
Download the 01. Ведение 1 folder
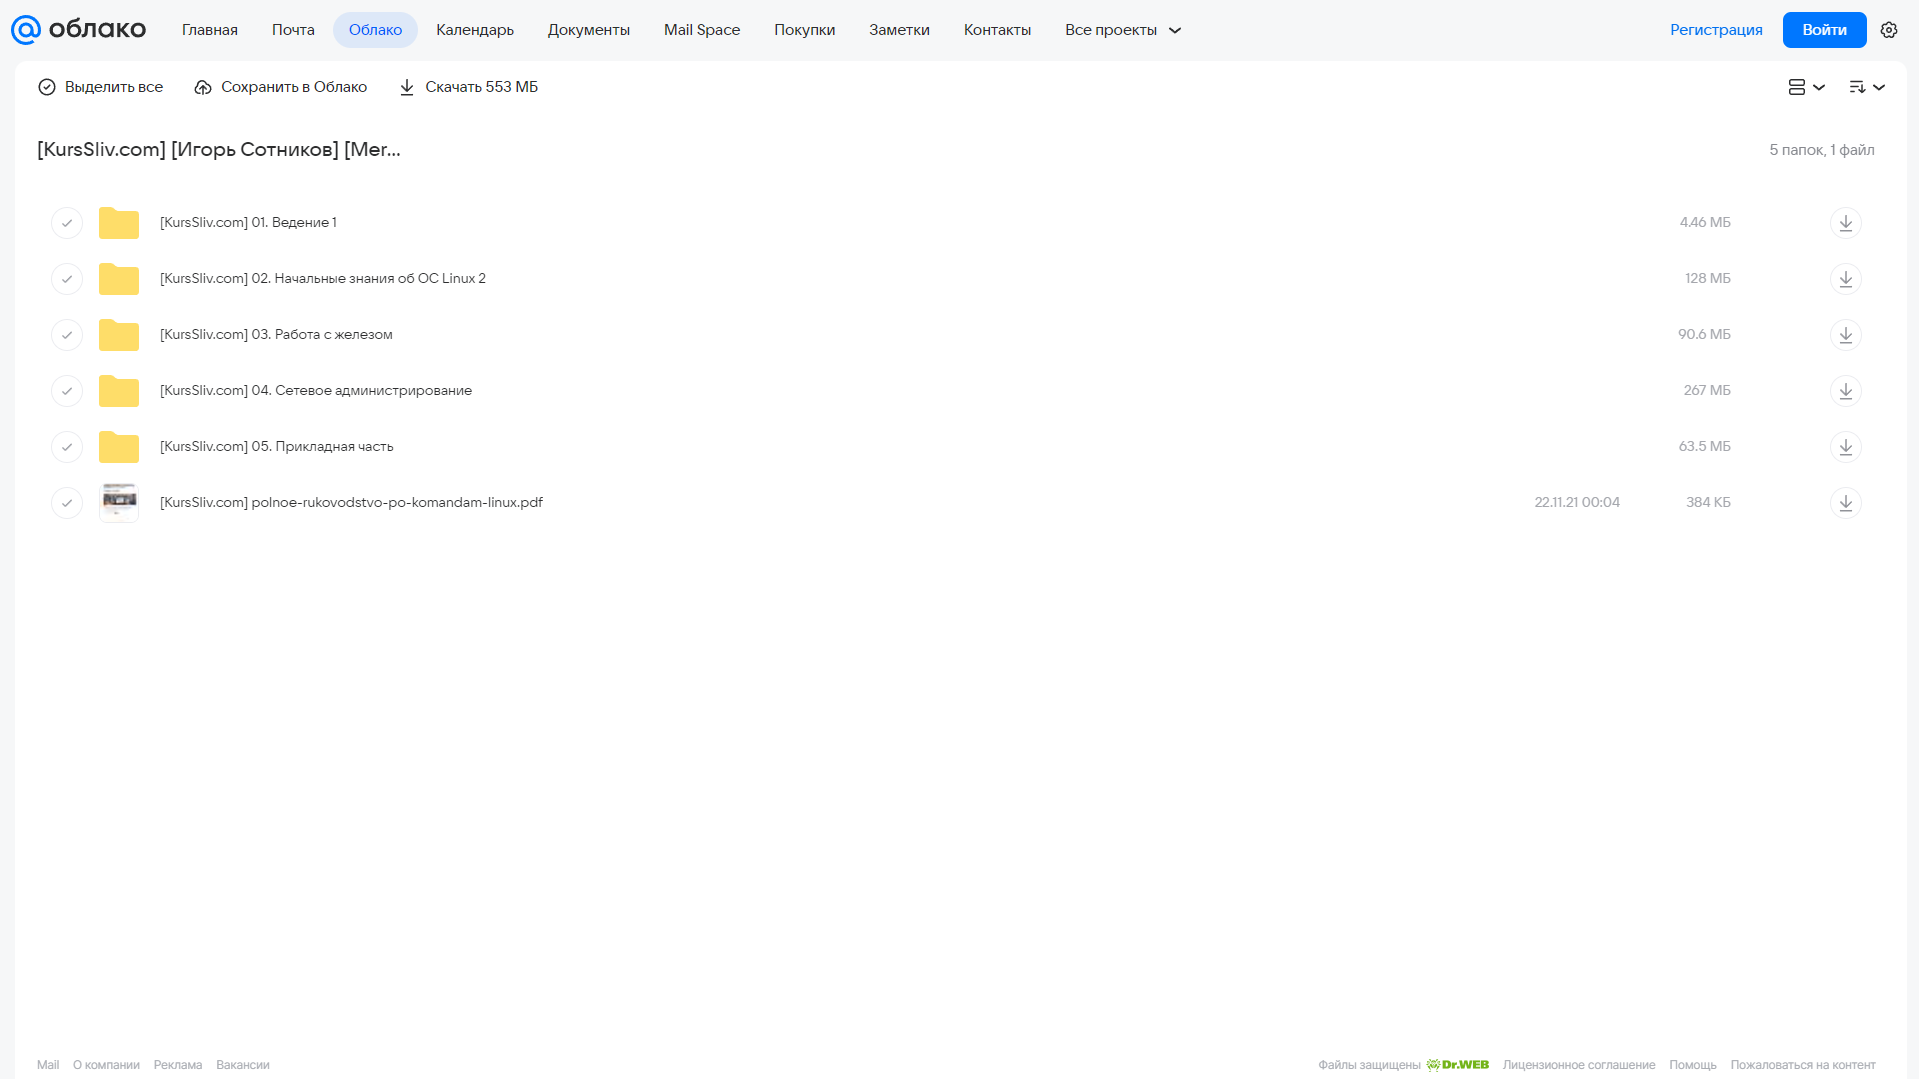[1846, 223]
